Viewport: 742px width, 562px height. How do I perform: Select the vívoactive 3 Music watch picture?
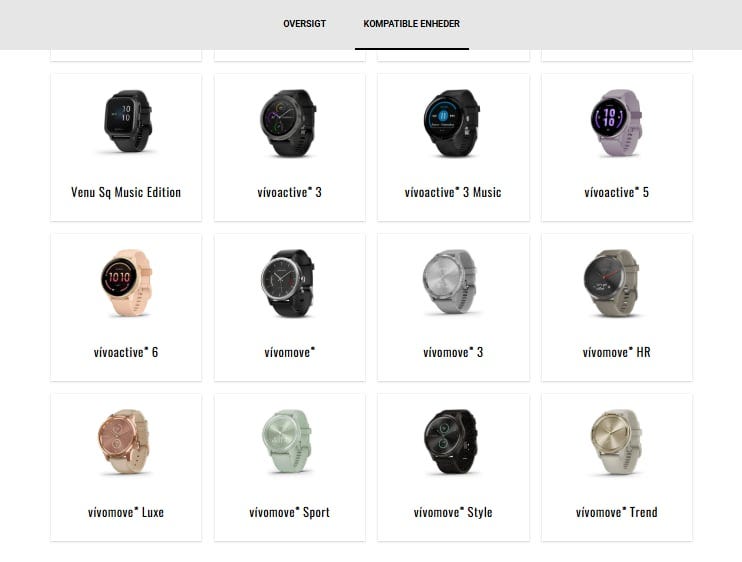pos(453,122)
